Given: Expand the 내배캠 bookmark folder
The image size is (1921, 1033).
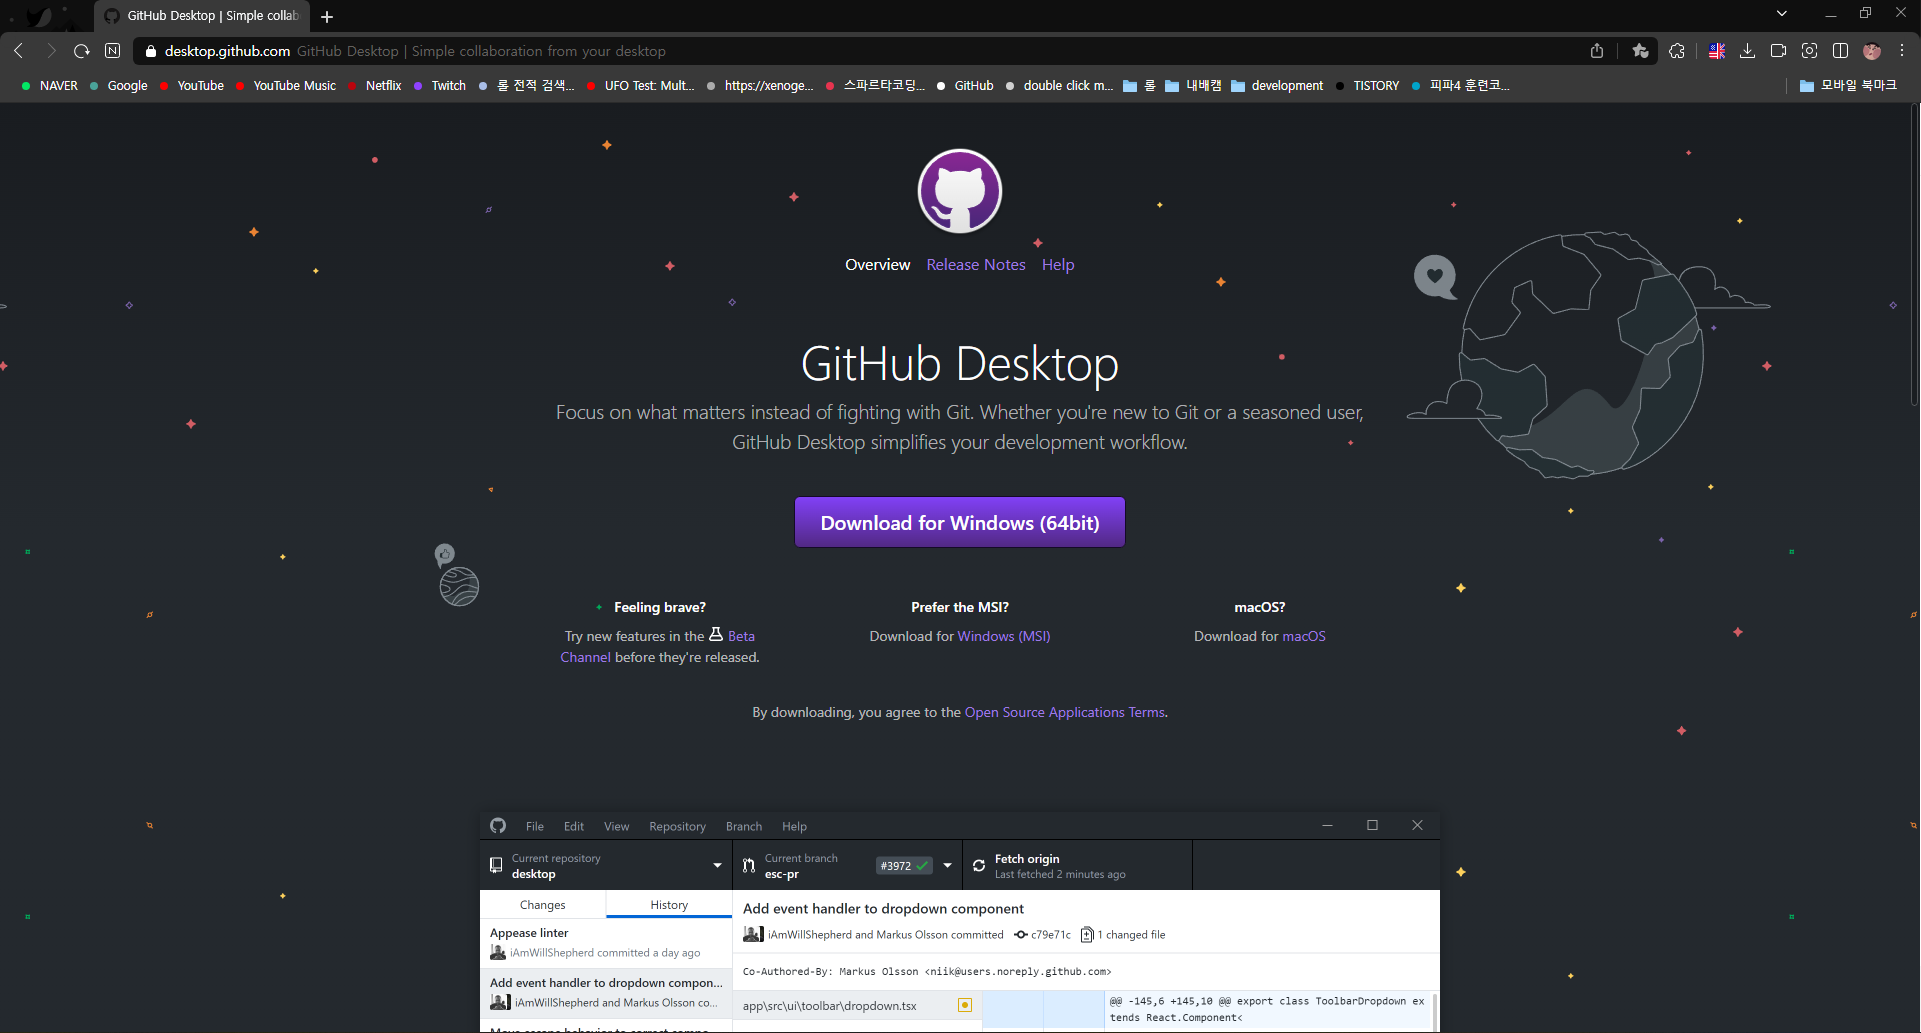Looking at the screenshot, I should click(x=1193, y=86).
